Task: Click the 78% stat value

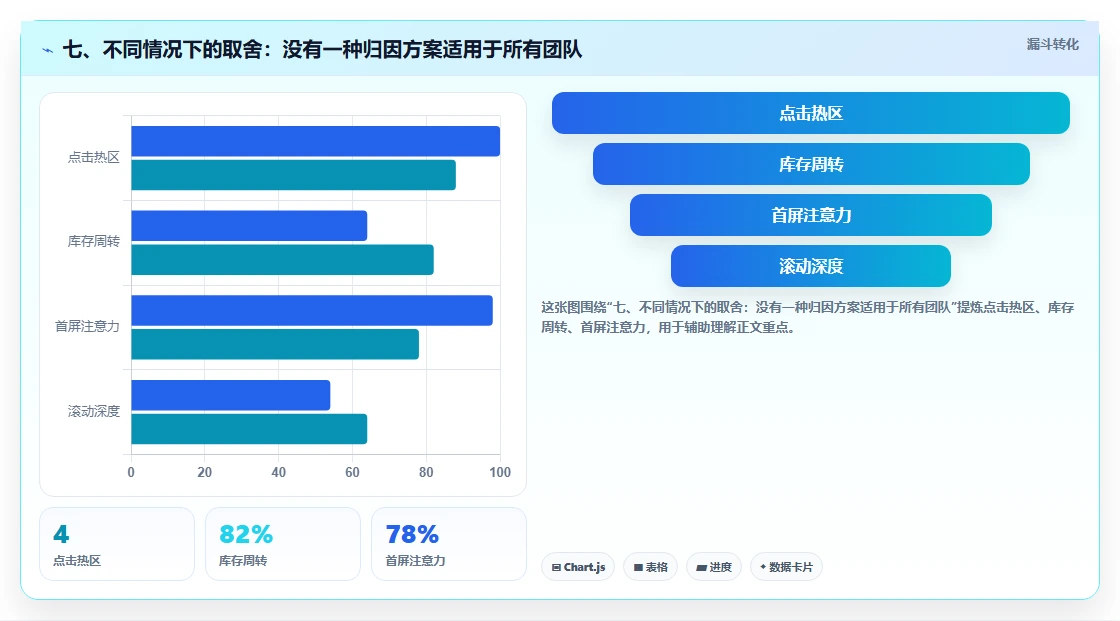Action: pyautogui.click(x=412, y=534)
